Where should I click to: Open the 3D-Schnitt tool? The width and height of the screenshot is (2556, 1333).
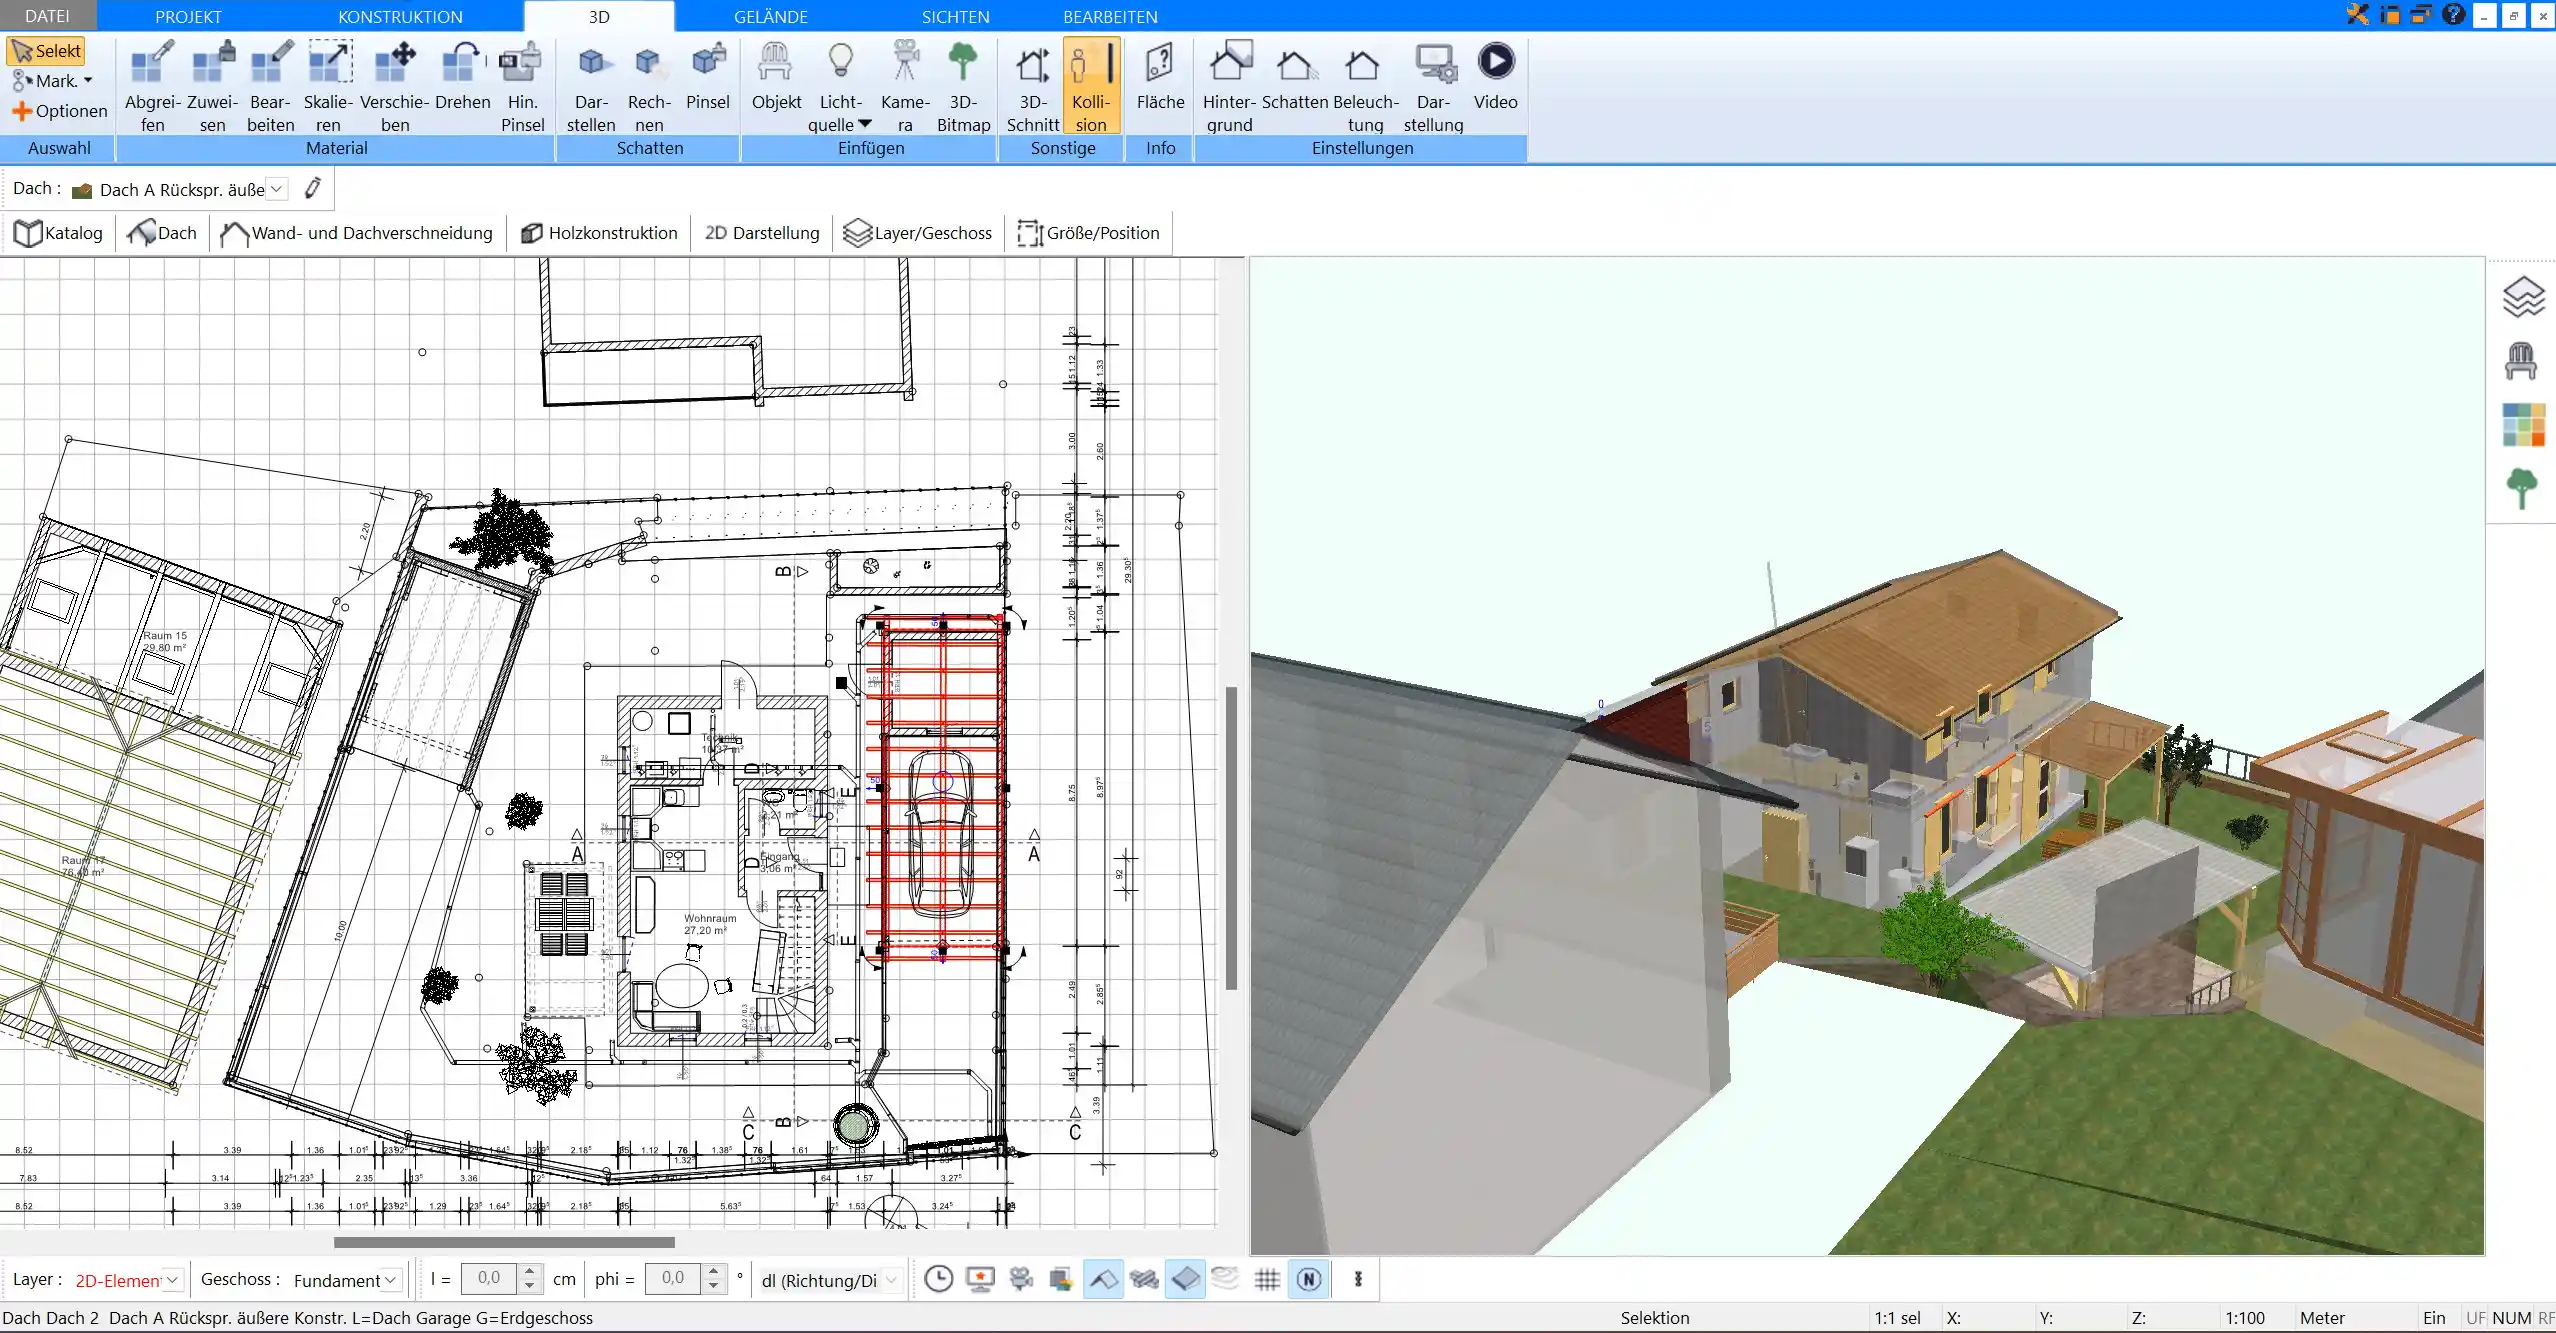click(1032, 86)
